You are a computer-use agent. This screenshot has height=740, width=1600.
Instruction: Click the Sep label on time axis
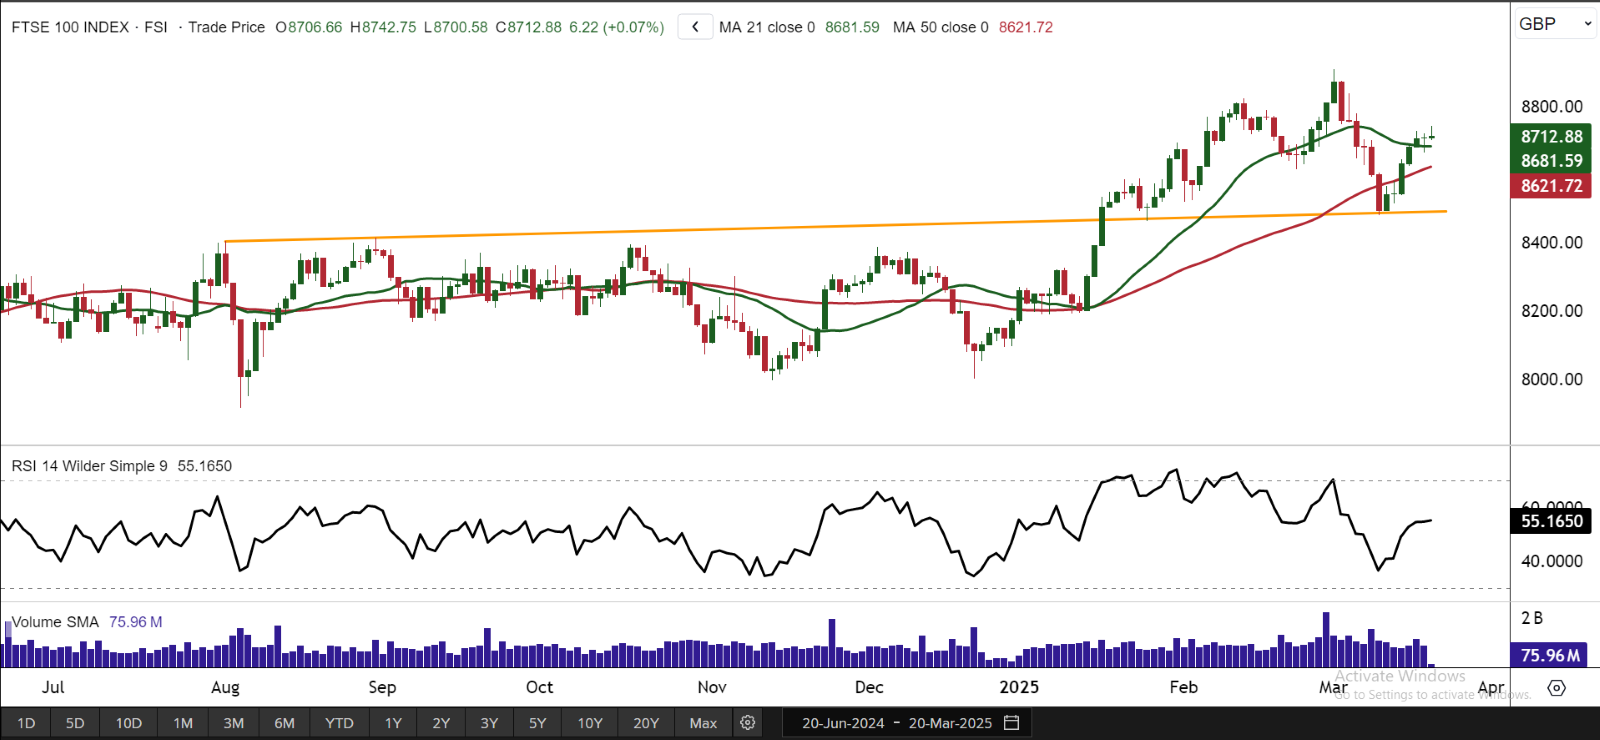[382, 687]
